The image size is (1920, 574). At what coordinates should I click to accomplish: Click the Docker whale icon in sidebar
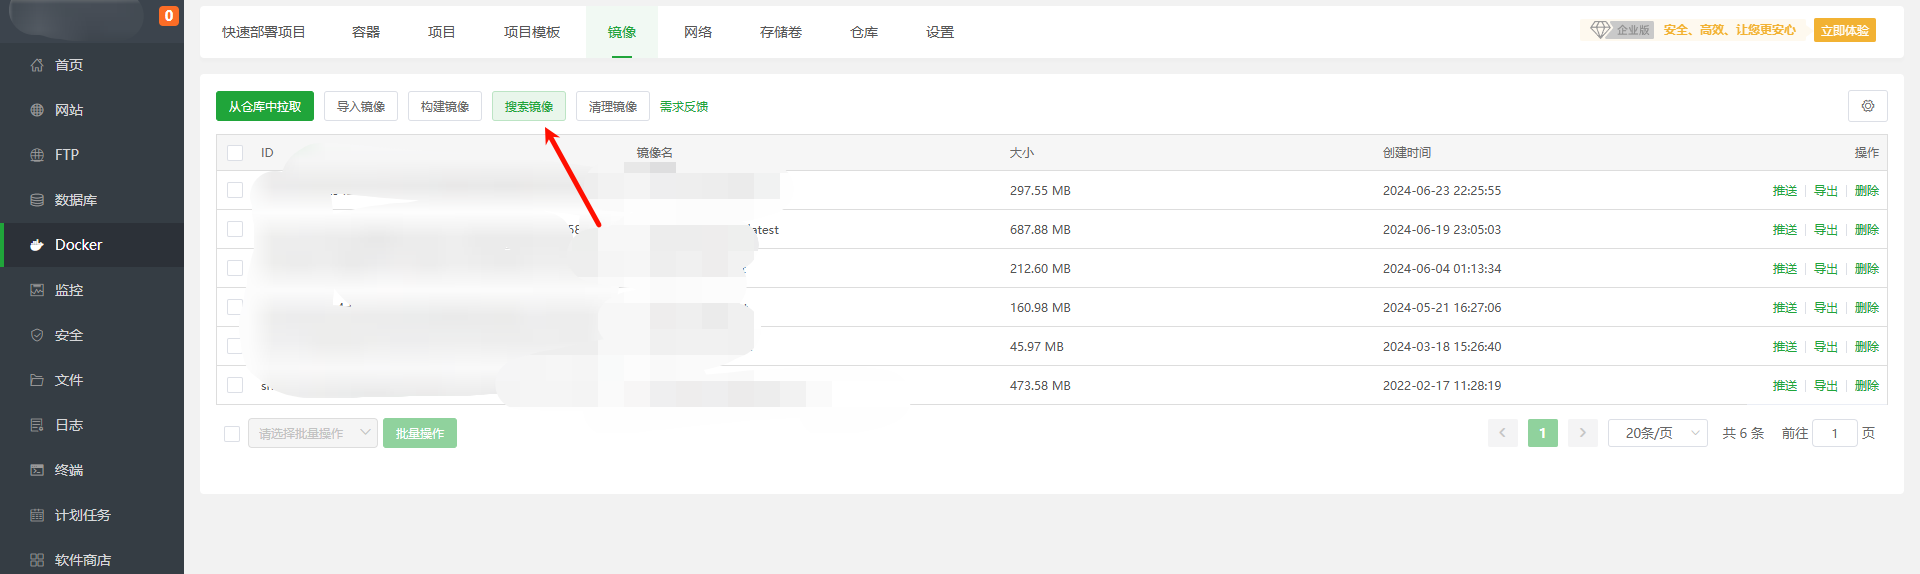click(37, 245)
